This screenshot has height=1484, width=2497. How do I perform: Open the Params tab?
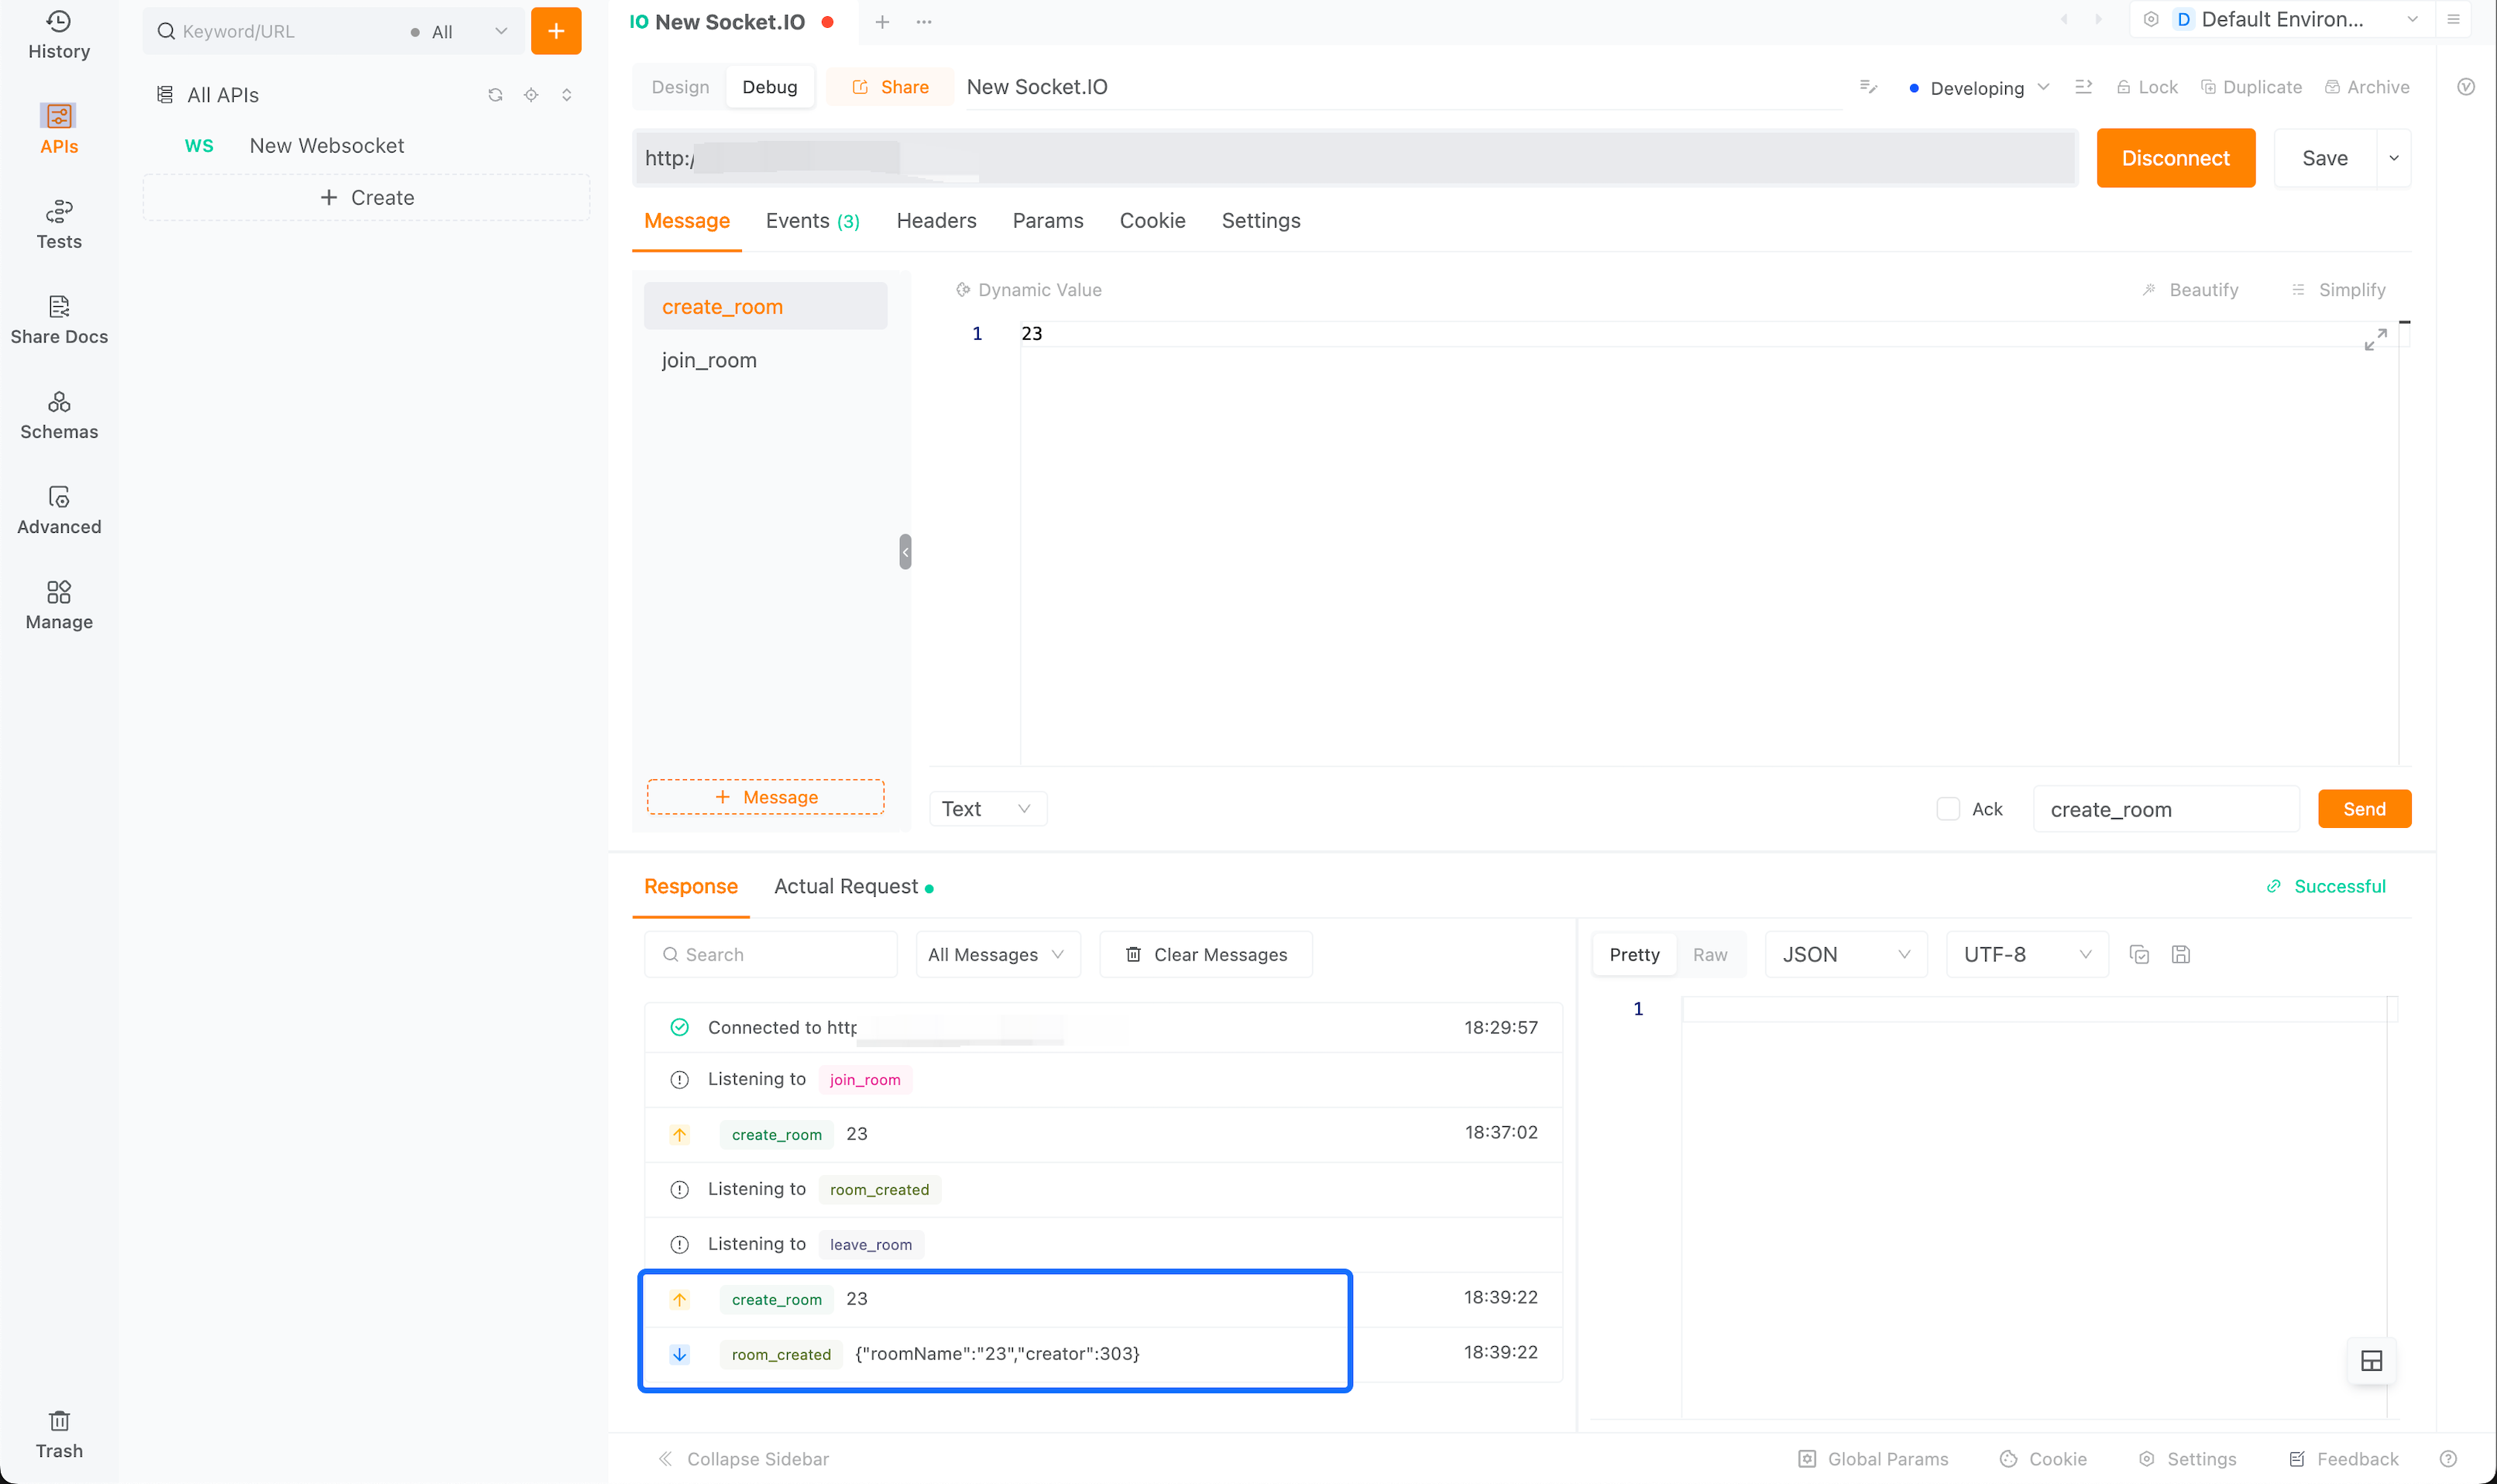click(x=1047, y=221)
